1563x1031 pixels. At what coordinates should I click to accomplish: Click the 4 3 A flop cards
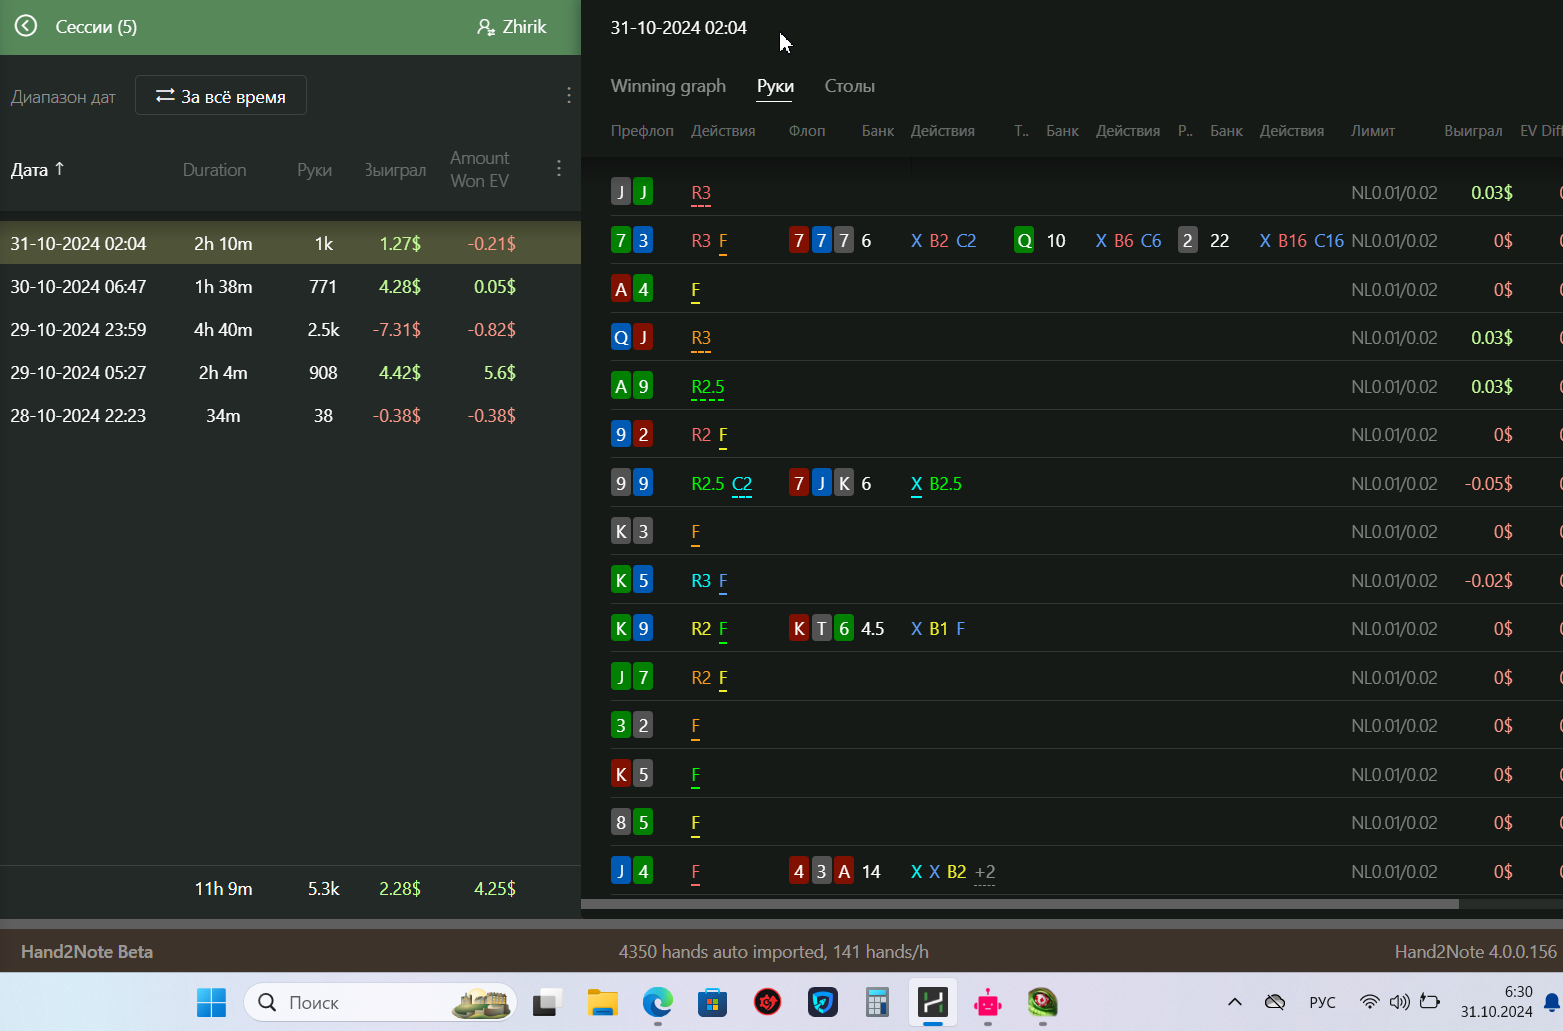pyautogui.click(x=821, y=871)
